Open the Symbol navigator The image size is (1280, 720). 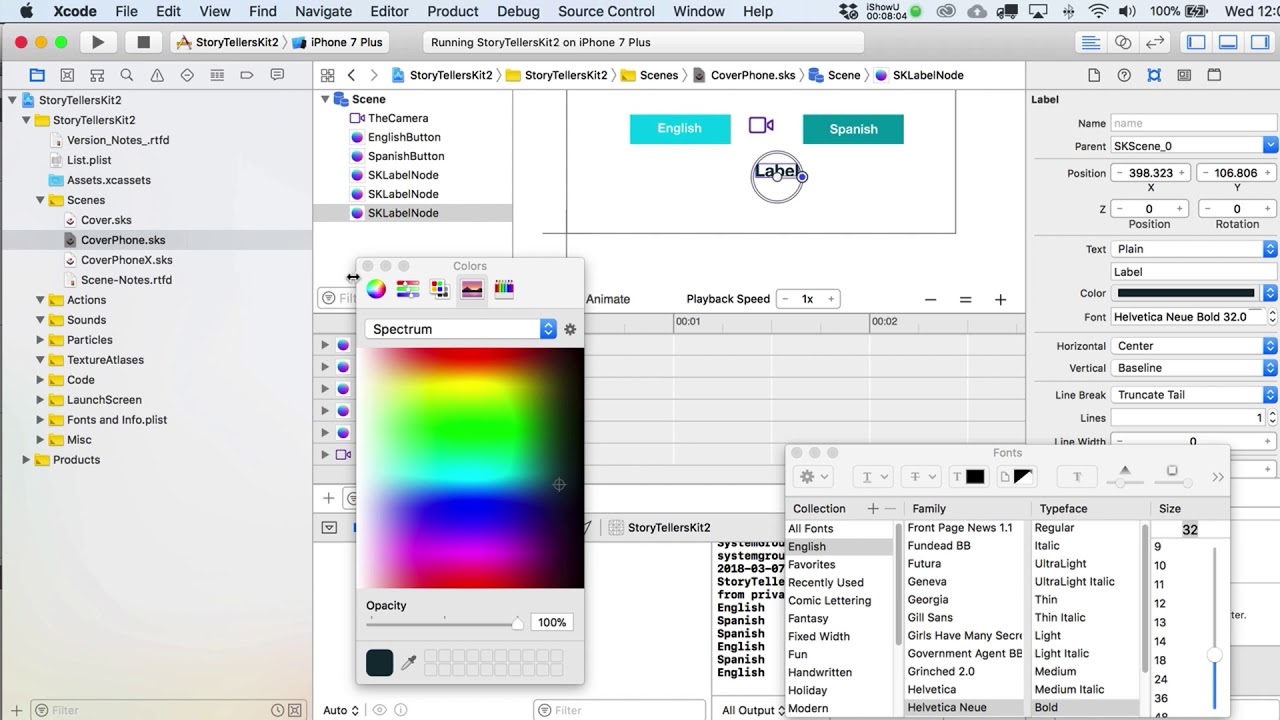tap(97, 75)
